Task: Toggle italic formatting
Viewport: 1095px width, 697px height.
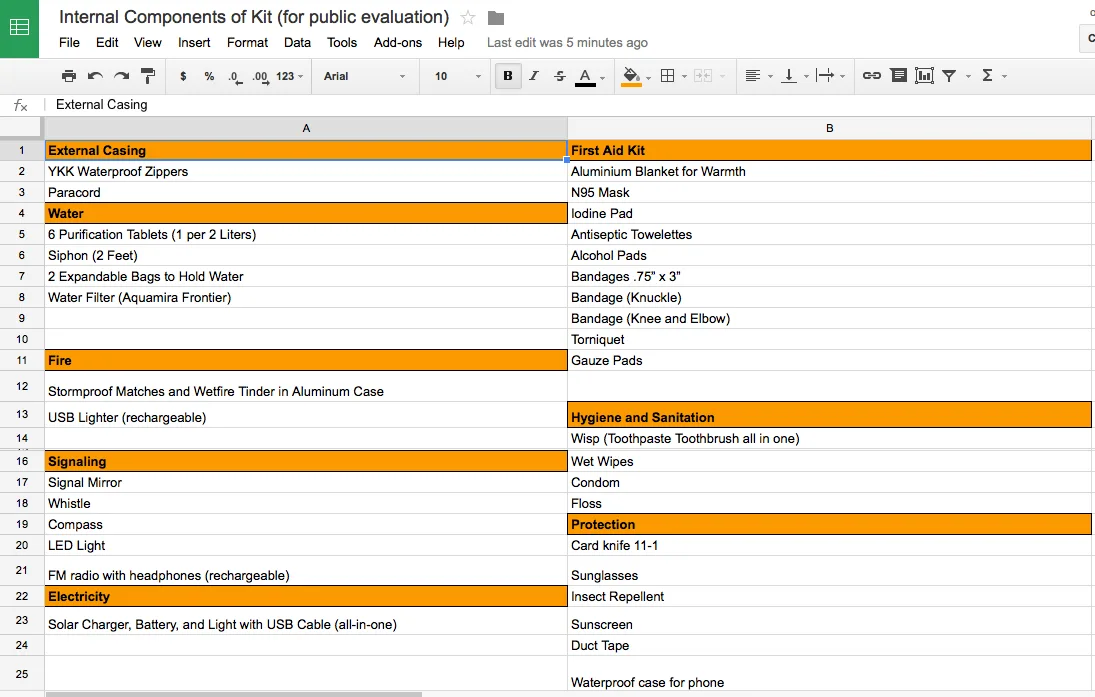Action: pyautogui.click(x=534, y=76)
